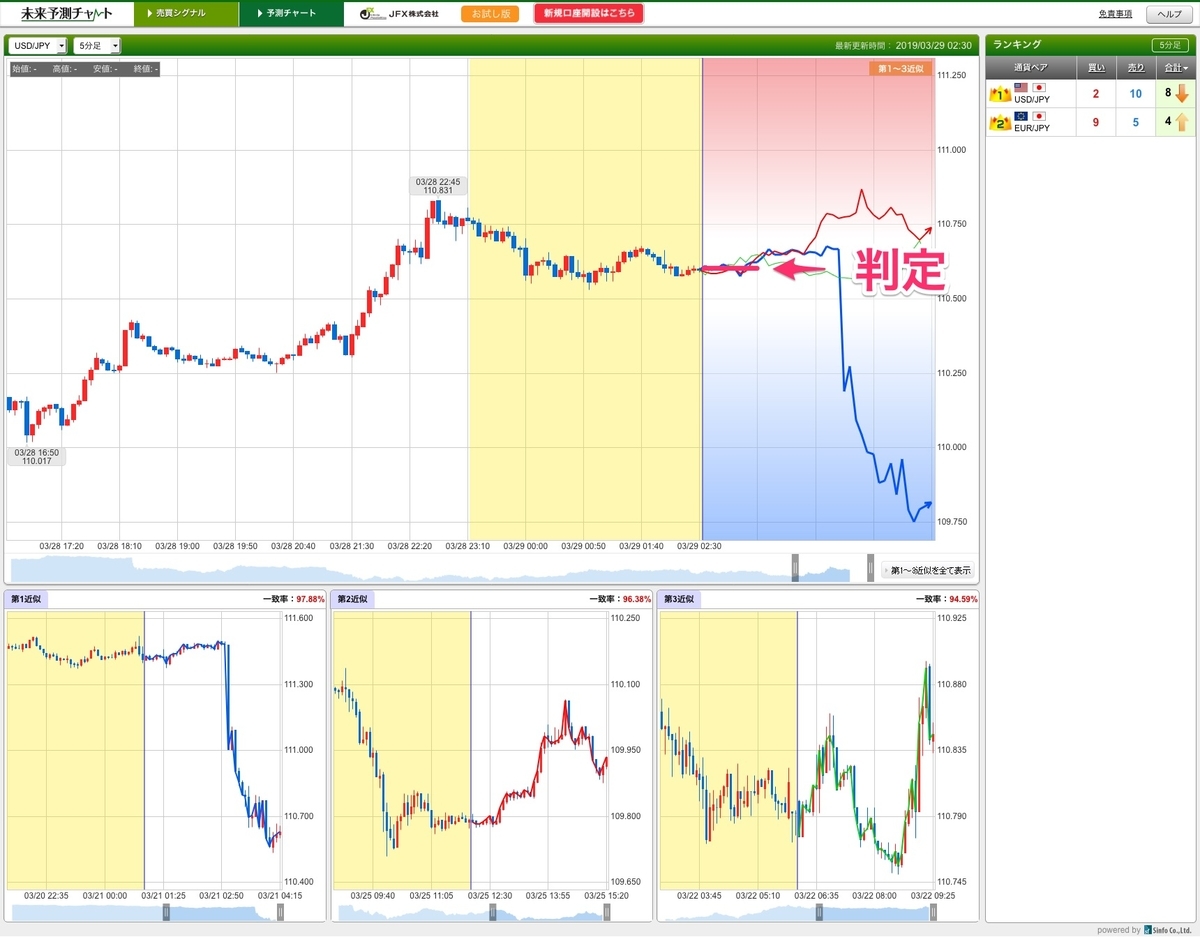Image resolution: width=1200 pixels, height=937 pixels.
Task: Click USD/JPY sell count 10
Action: (1135, 94)
